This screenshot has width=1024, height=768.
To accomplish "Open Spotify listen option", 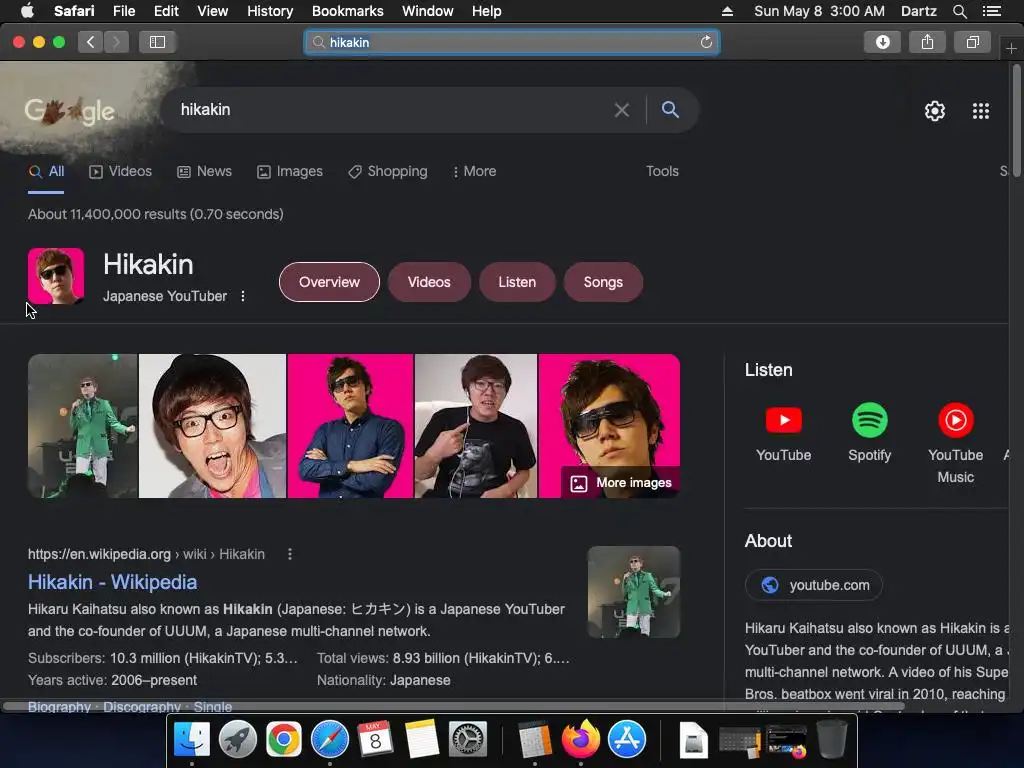I will pos(869,433).
